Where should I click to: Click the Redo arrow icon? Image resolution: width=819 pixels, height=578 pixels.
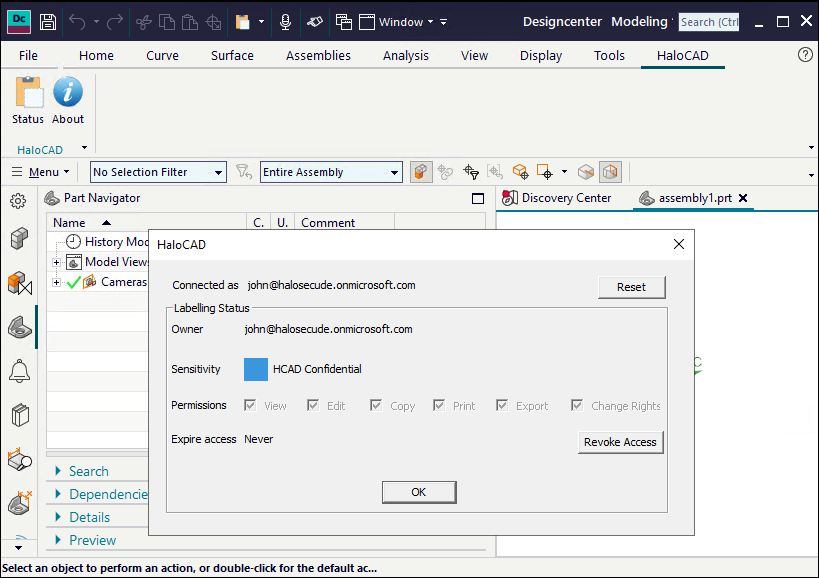click(x=114, y=22)
